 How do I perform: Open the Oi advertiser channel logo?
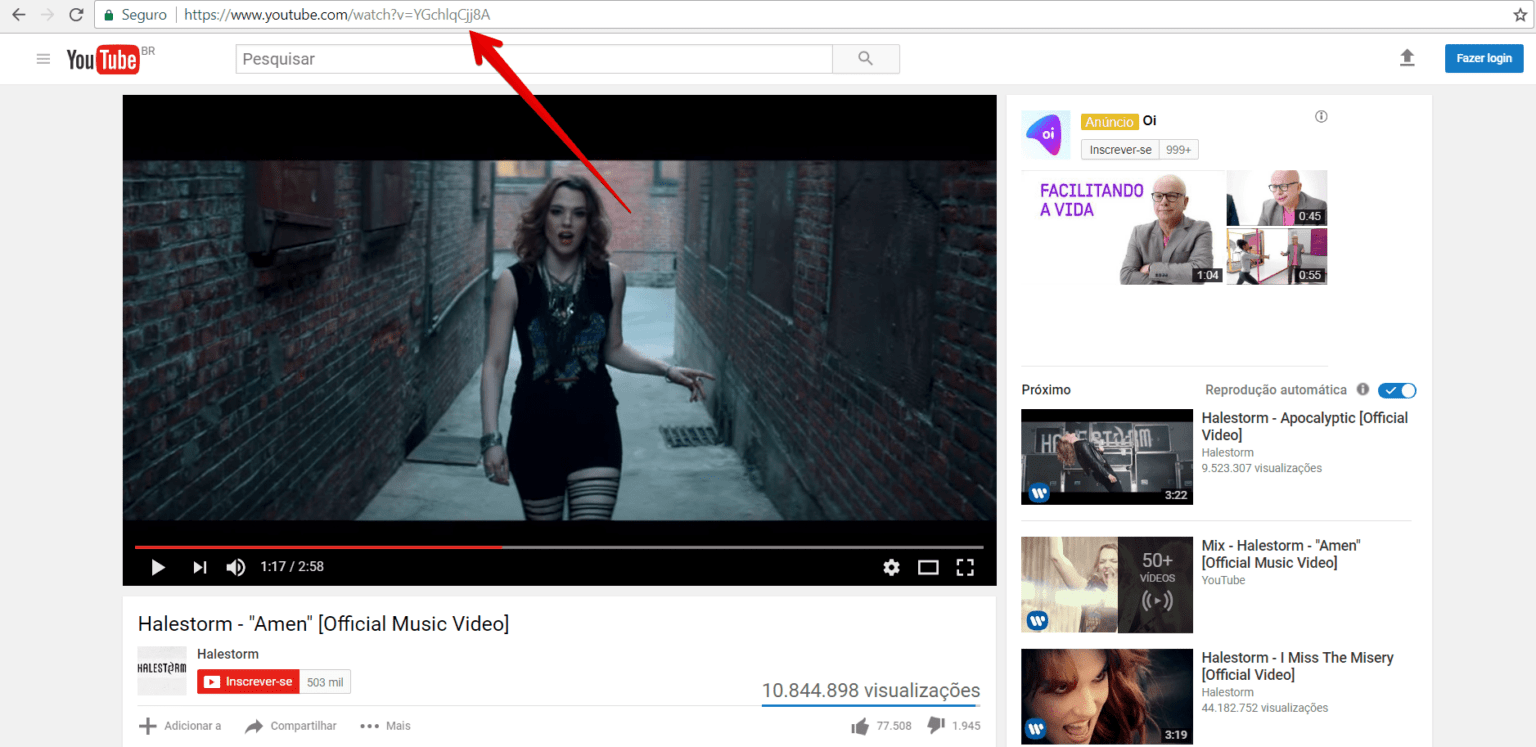(1046, 135)
